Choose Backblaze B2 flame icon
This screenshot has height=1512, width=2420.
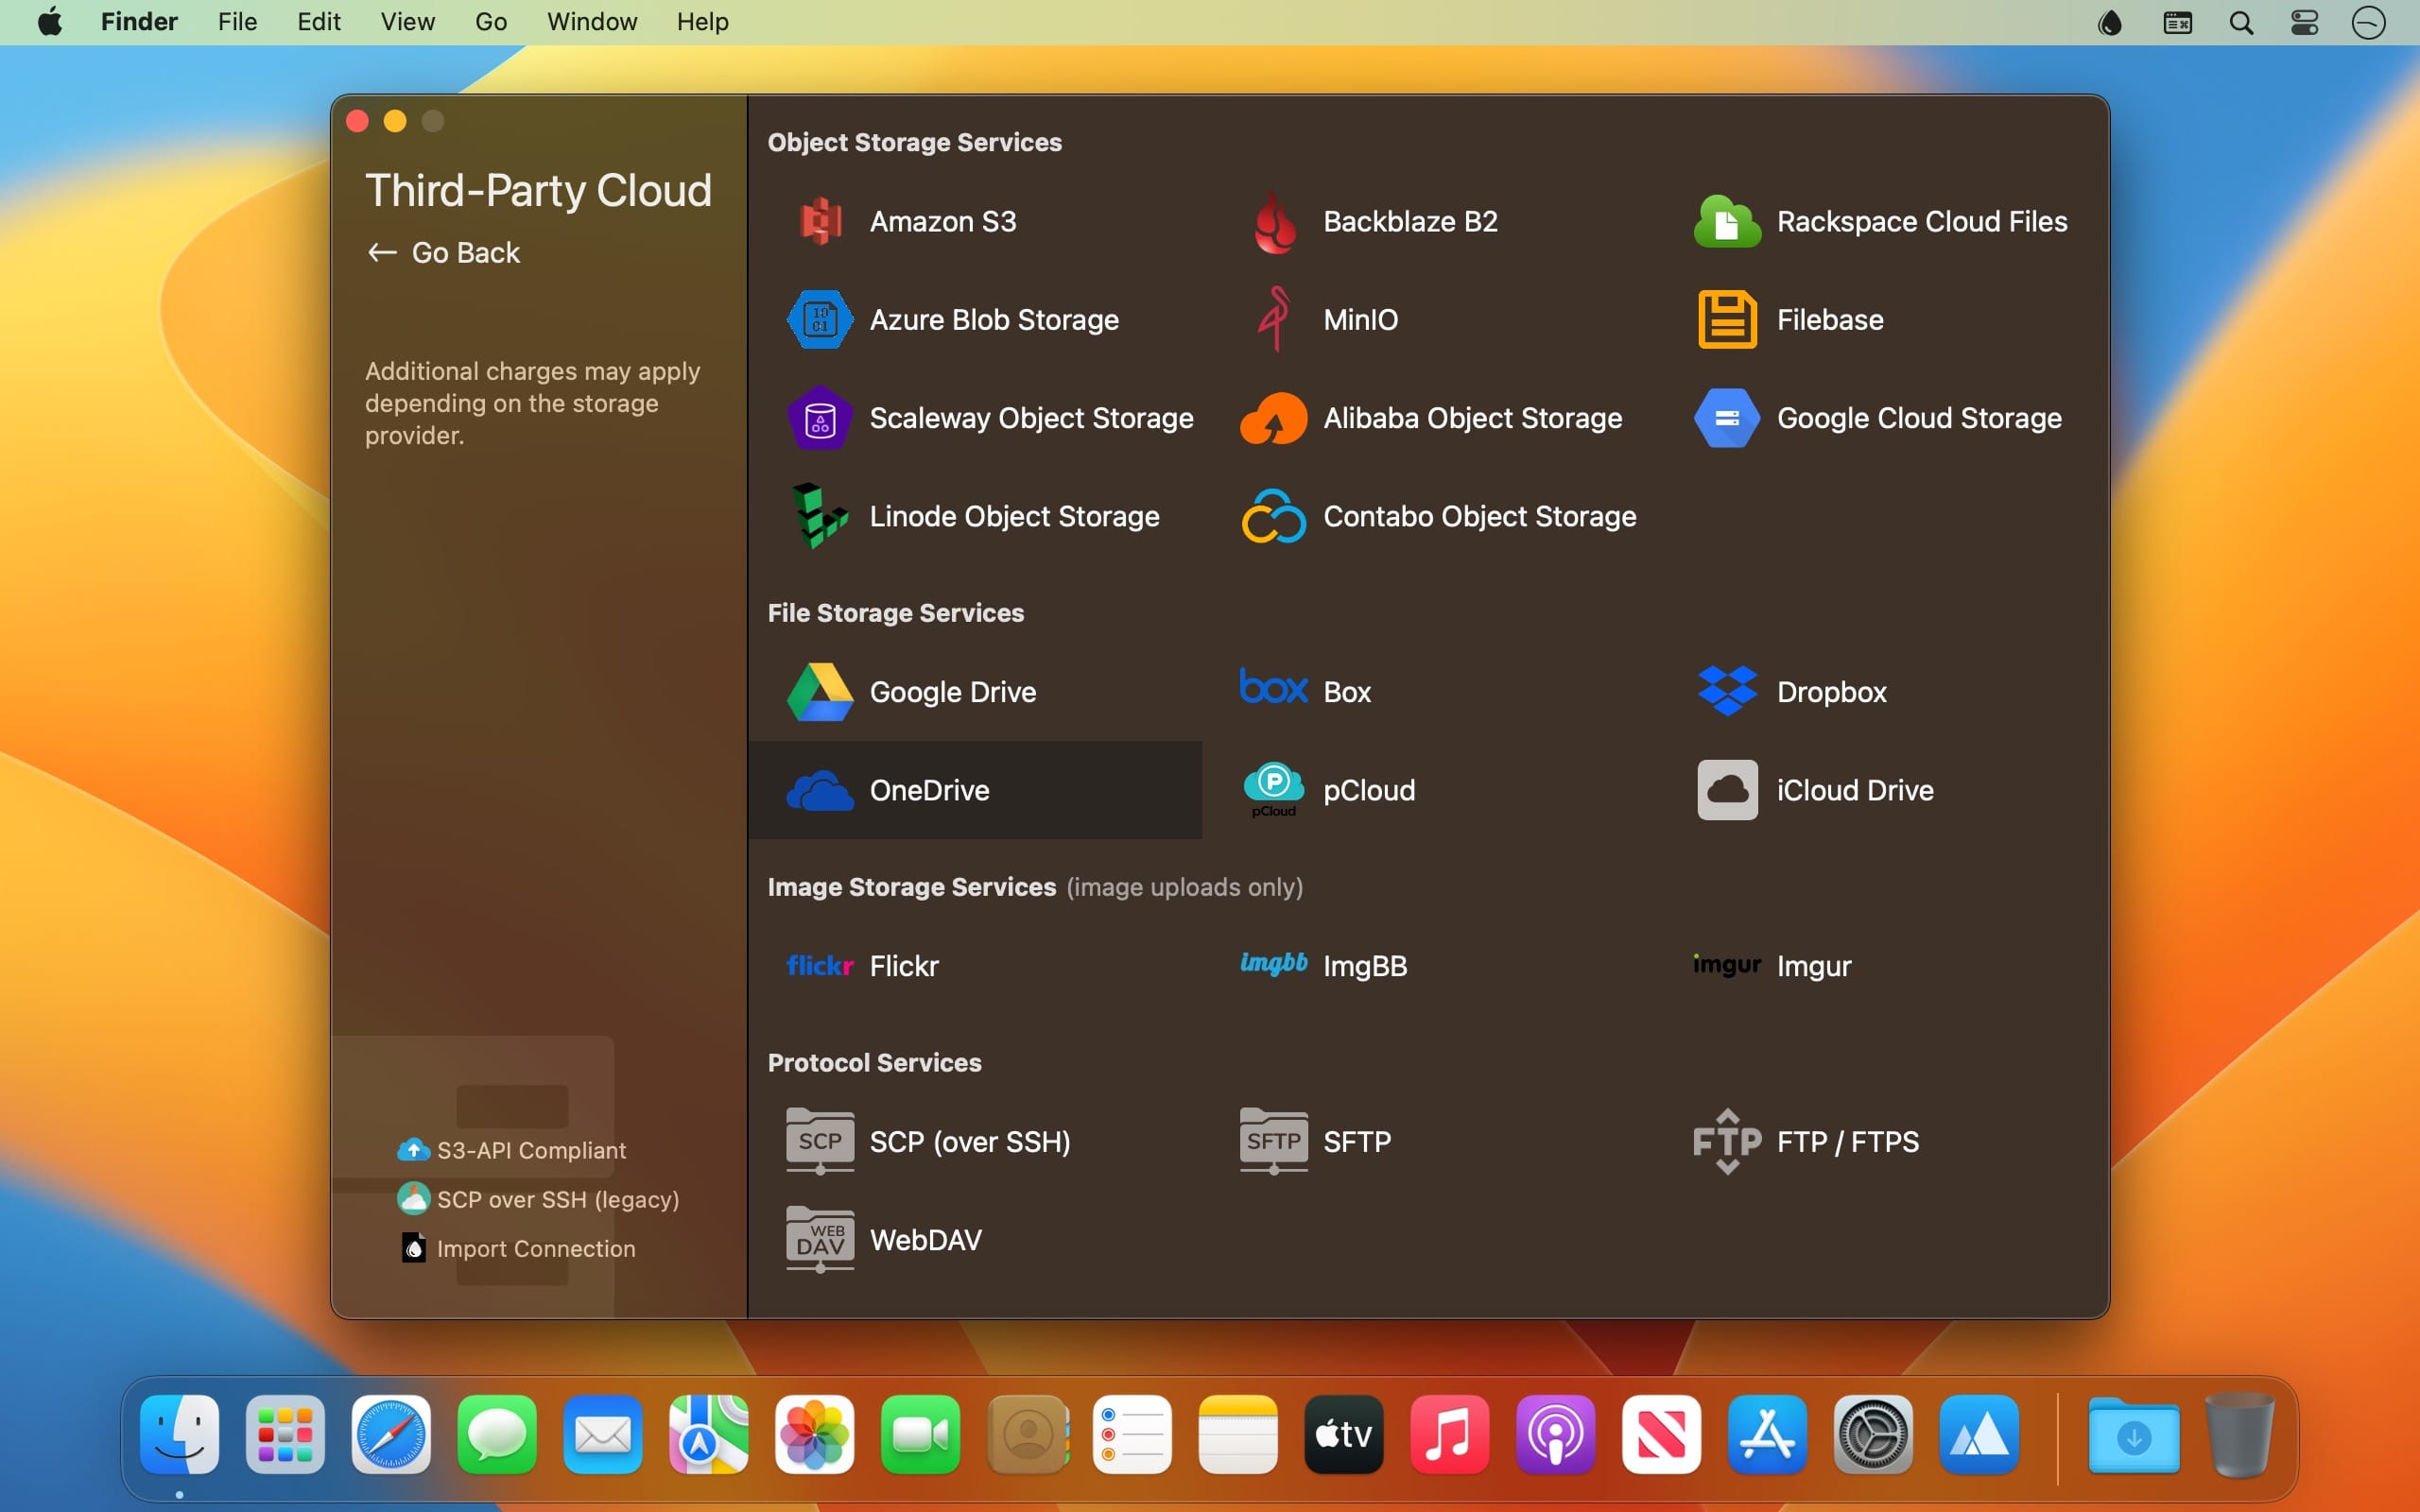[1274, 221]
